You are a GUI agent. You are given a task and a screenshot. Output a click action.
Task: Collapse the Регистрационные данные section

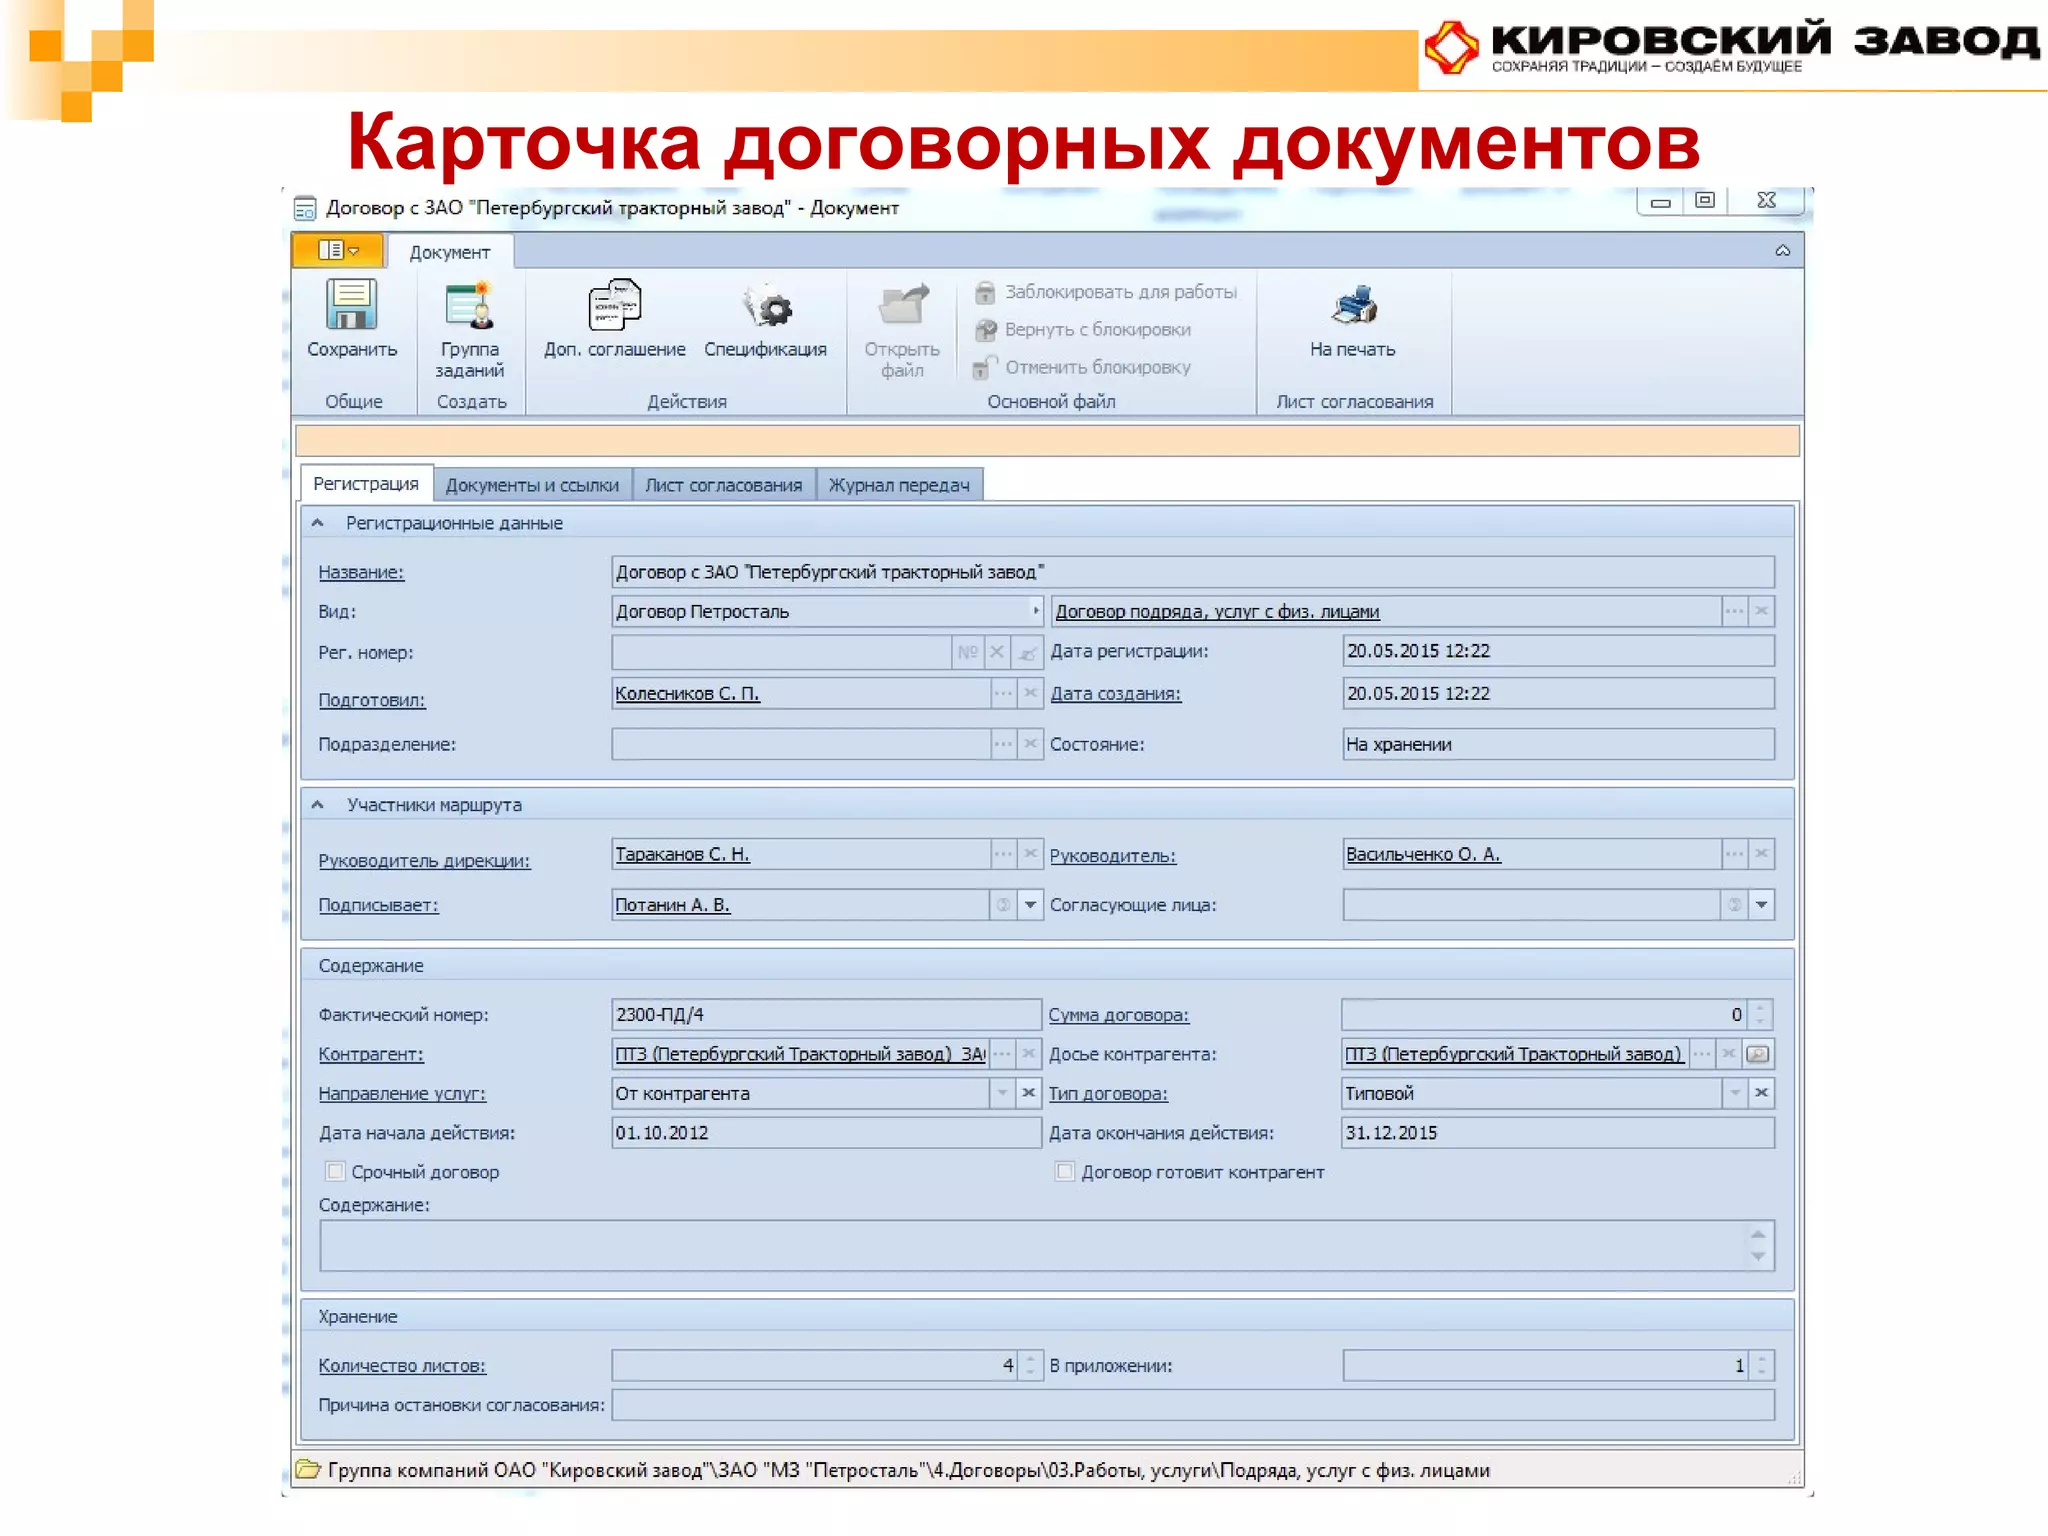(x=317, y=523)
